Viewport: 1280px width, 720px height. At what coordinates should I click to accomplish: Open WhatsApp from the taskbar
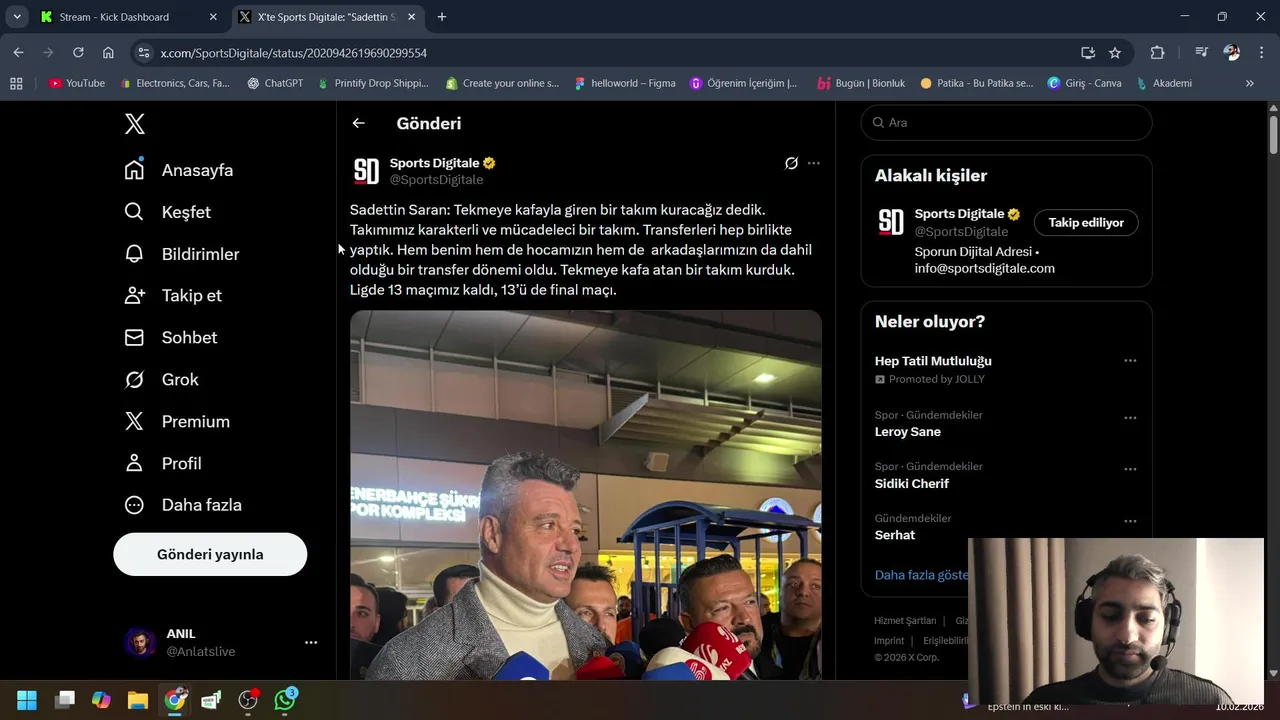pyautogui.click(x=285, y=699)
